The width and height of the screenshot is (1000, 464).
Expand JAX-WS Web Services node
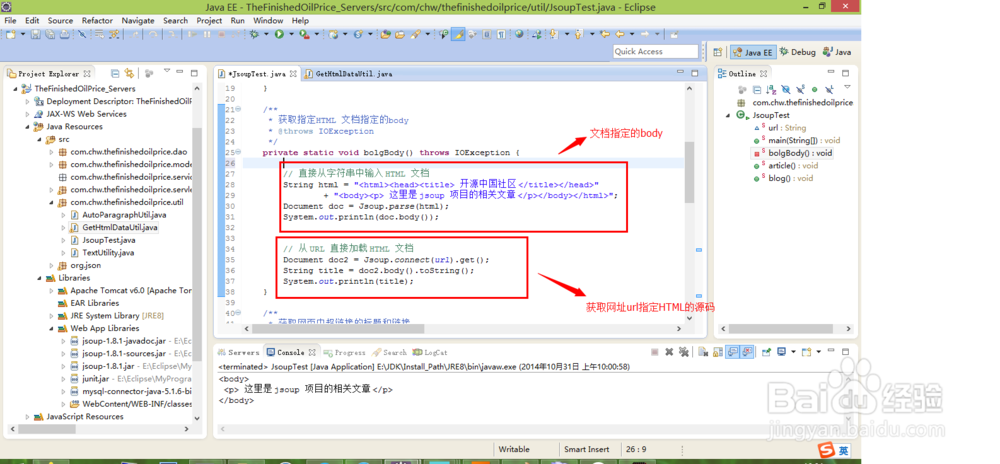(x=27, y=114)
